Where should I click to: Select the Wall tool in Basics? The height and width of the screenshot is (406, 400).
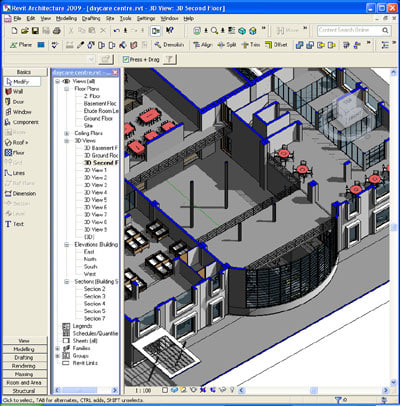click(14, 91)
